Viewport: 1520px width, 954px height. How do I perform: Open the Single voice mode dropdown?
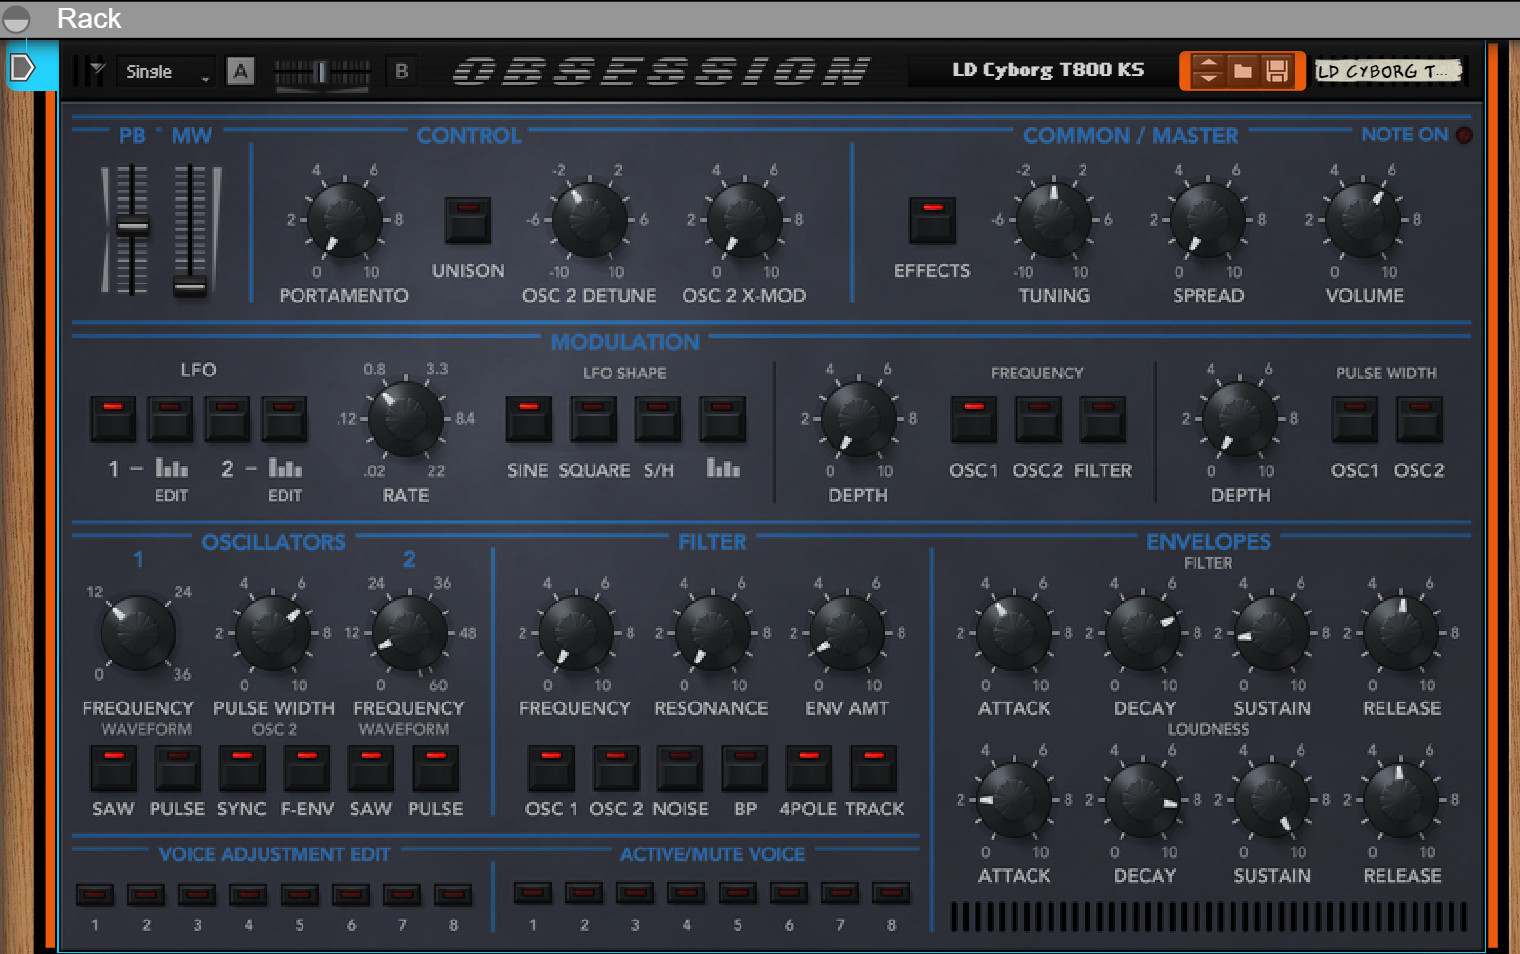(x=167, y=72)
